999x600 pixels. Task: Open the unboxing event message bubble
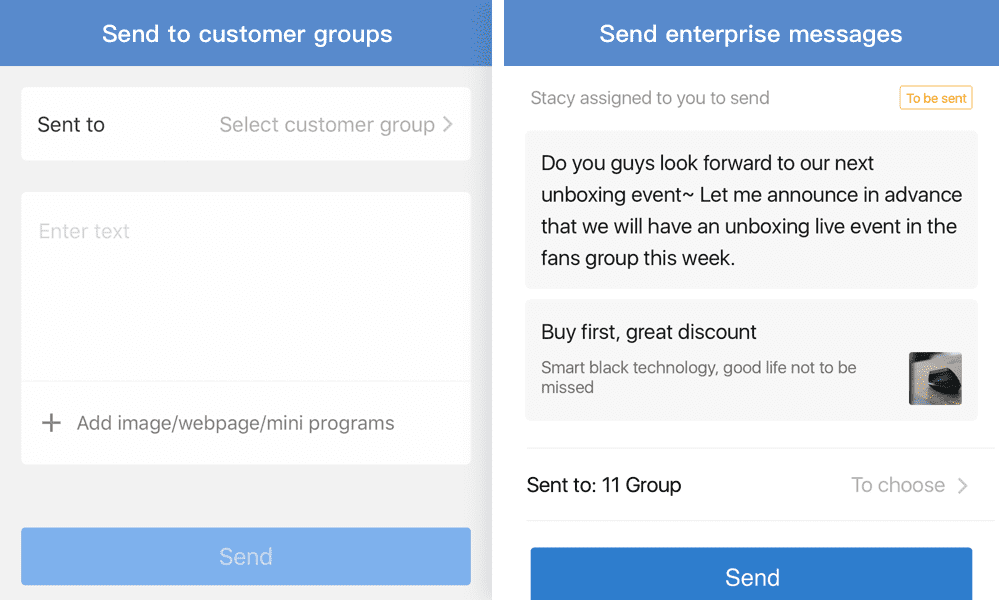[751, 210]
